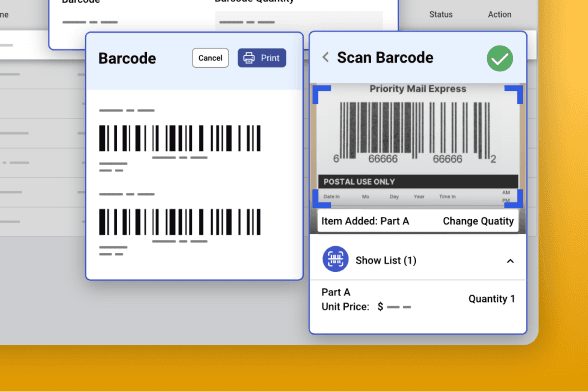Viewport: 588px width, 392px height.
Task: Click the Quantity 1 label
Action: (492, 299)
